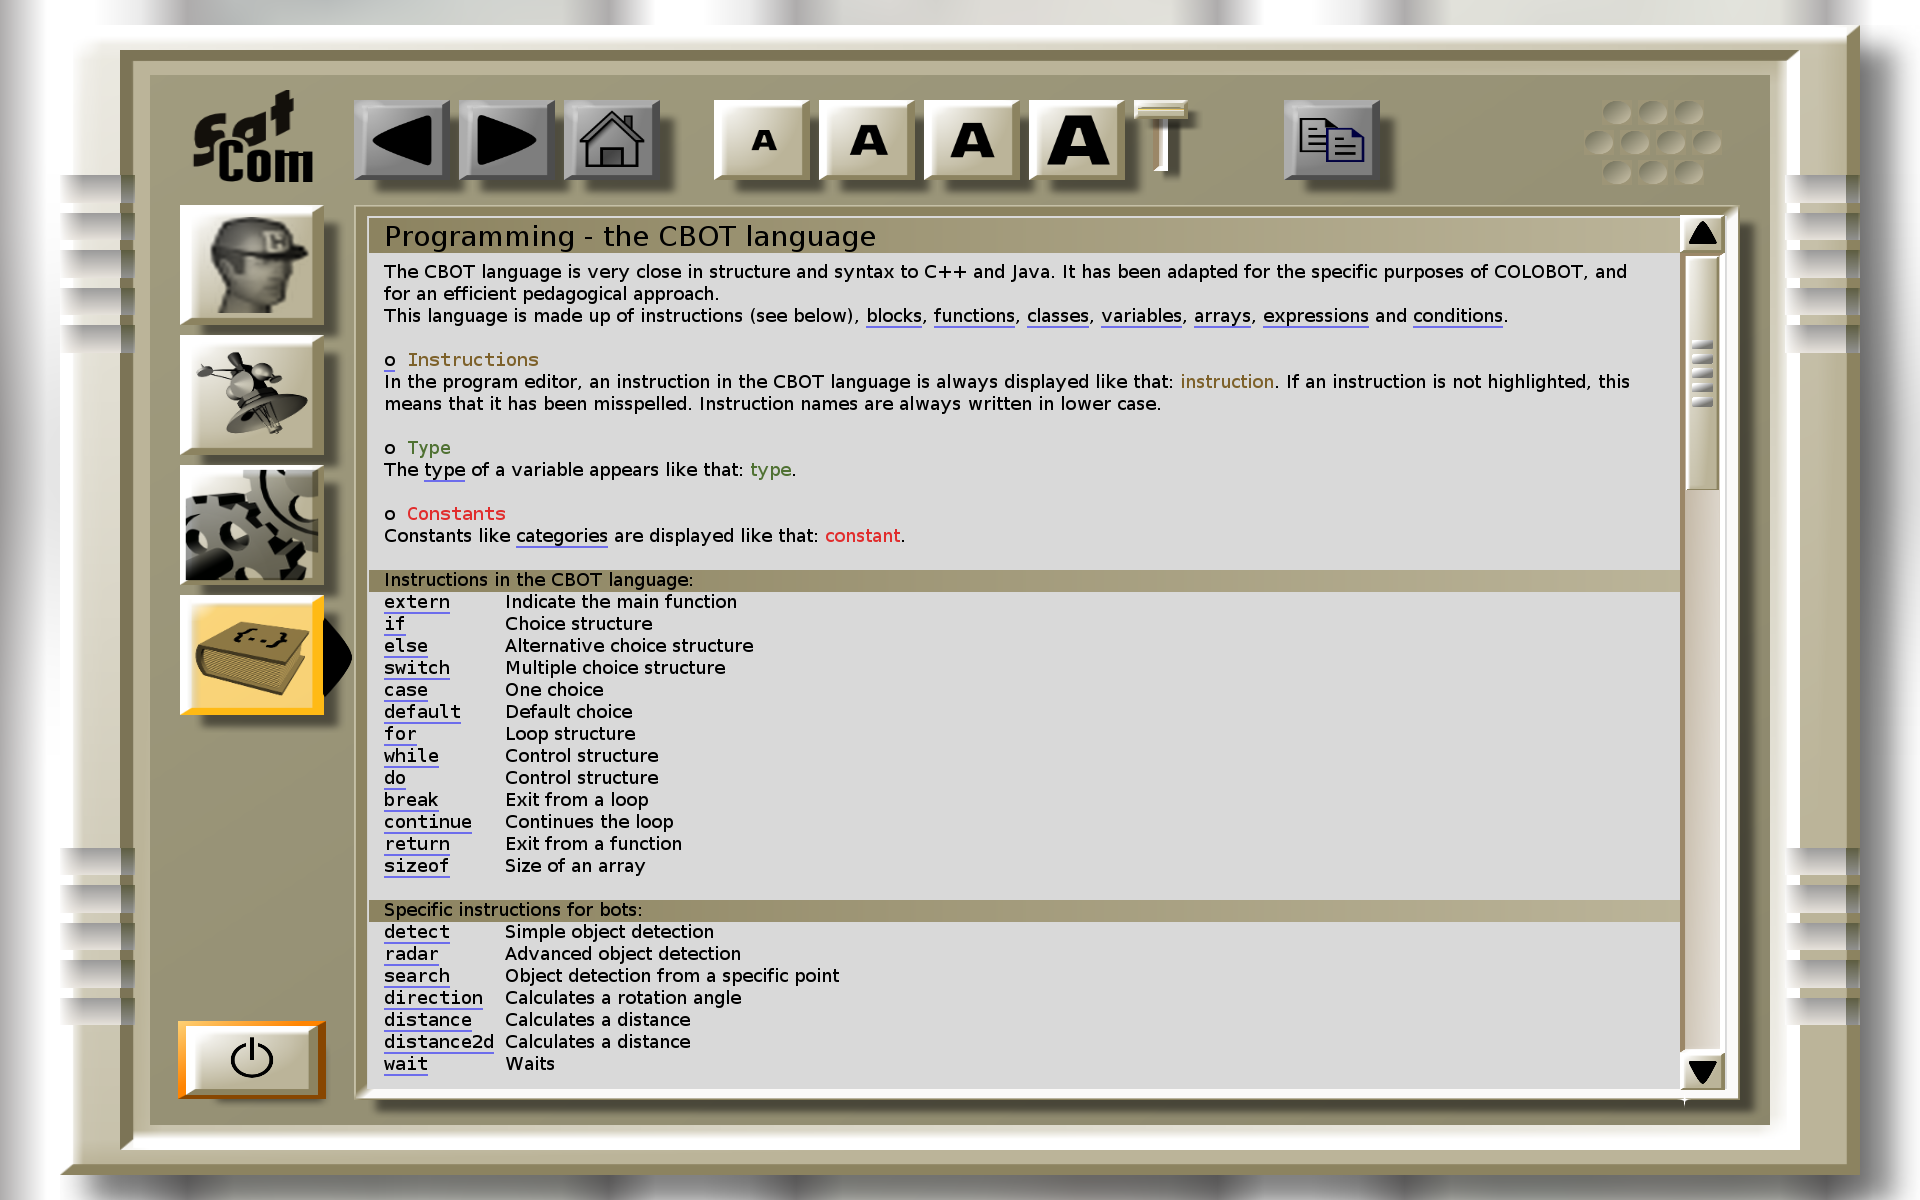
Task: Open the switch instruction link
Action: coord(416,668)
